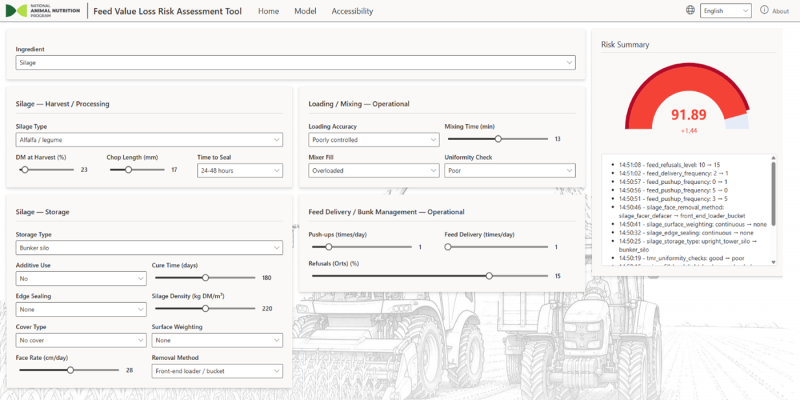Click the Refusals (Orts) slider handle

489,276
